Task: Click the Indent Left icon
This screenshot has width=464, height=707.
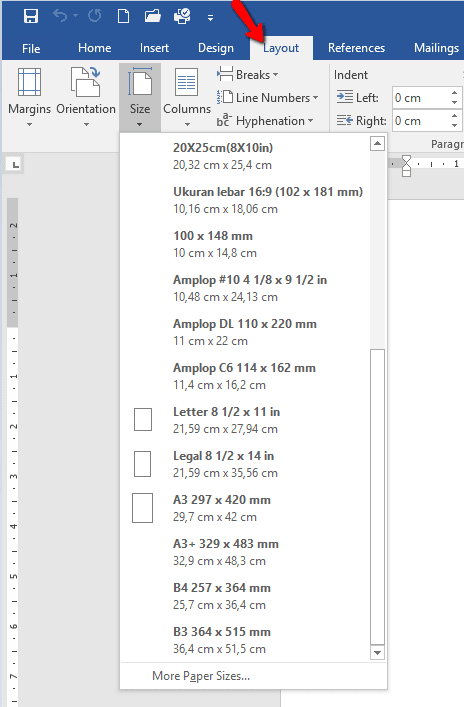Action: pos(345,97)
